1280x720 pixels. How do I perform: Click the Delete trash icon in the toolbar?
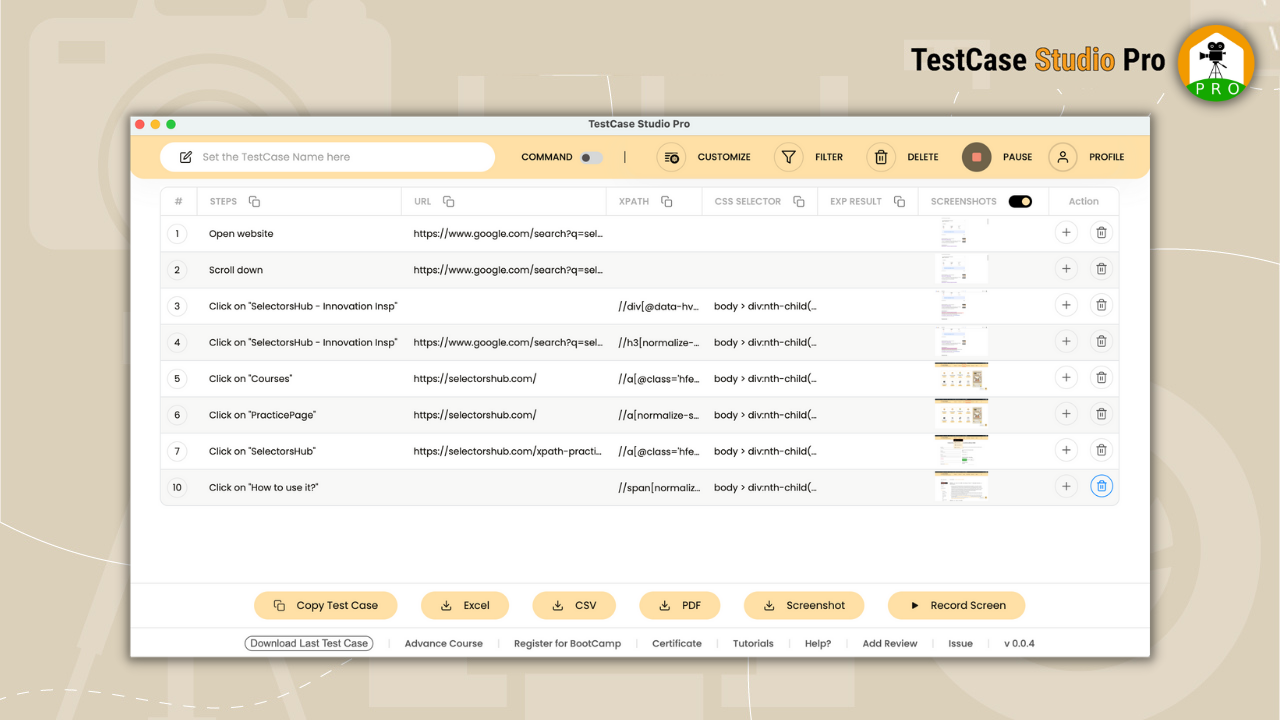[x=881, y=157]
